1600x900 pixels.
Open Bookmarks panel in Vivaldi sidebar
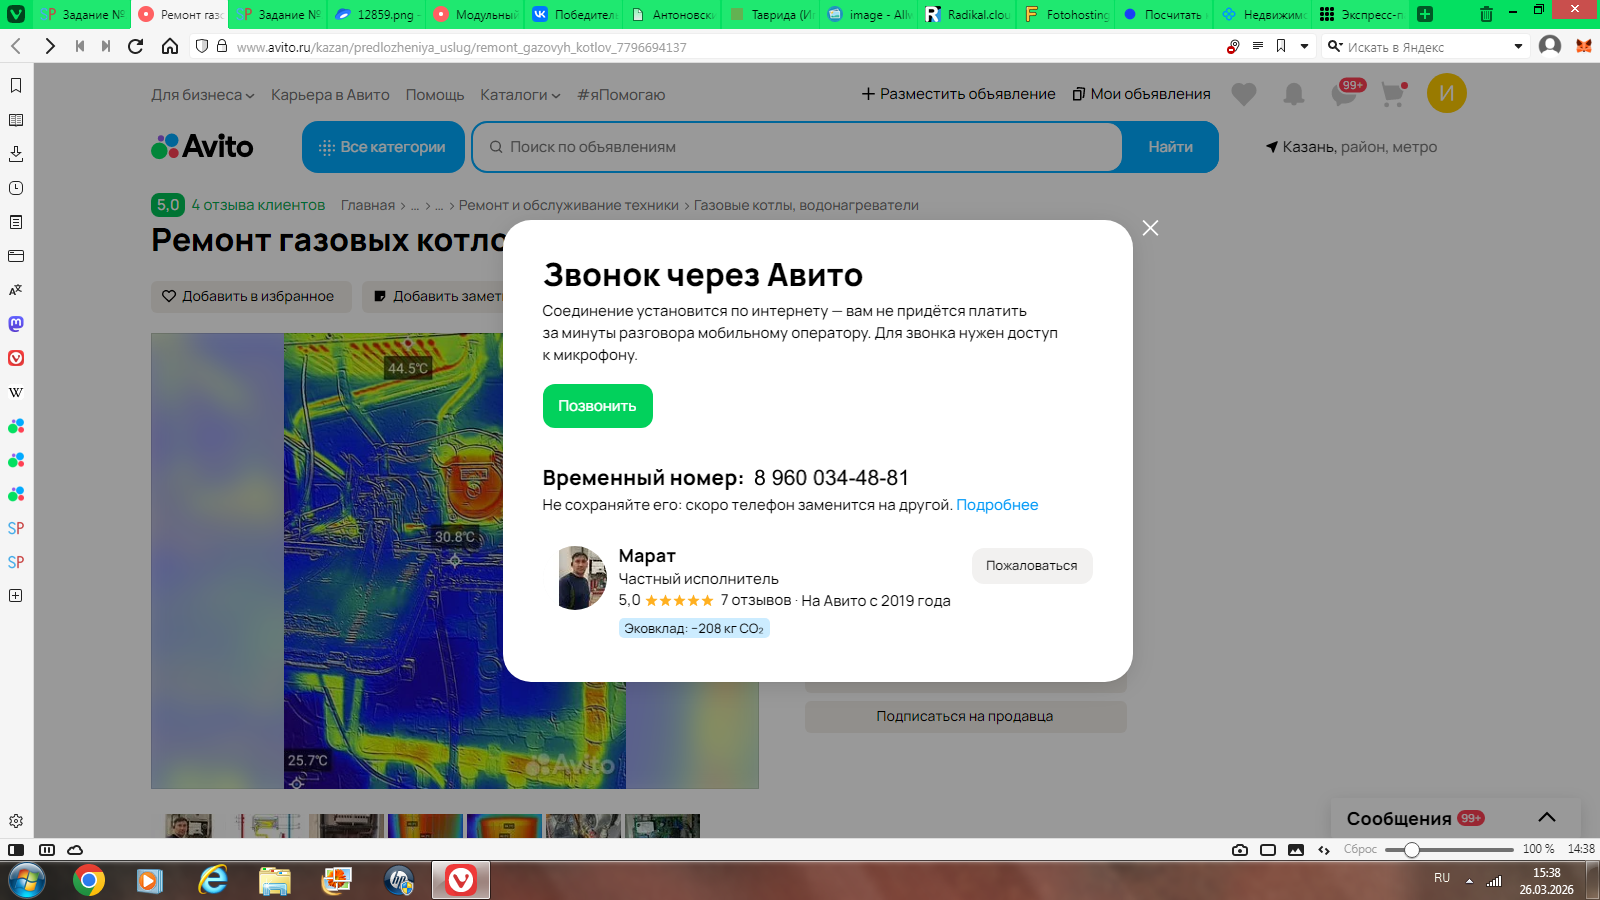click(x=16, y=86)
